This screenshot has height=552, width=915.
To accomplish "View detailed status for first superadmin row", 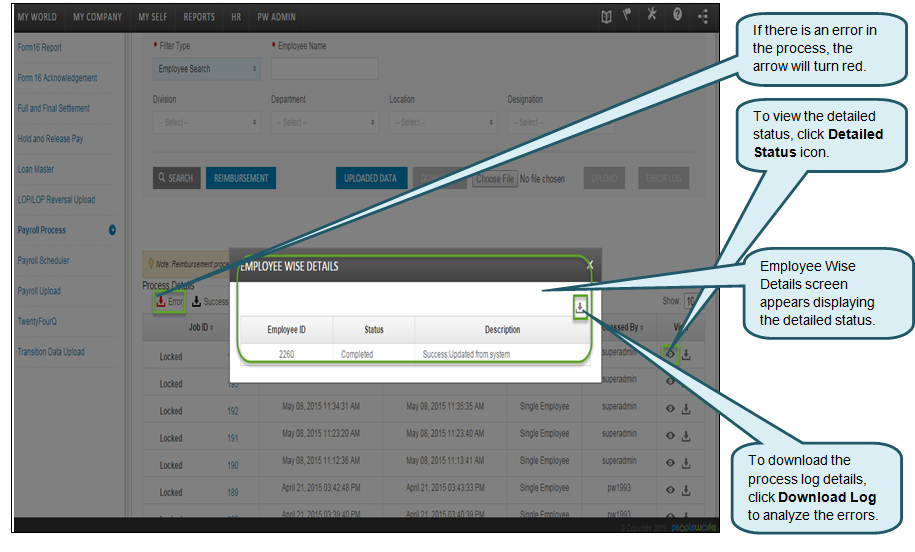I will [670, 354].
